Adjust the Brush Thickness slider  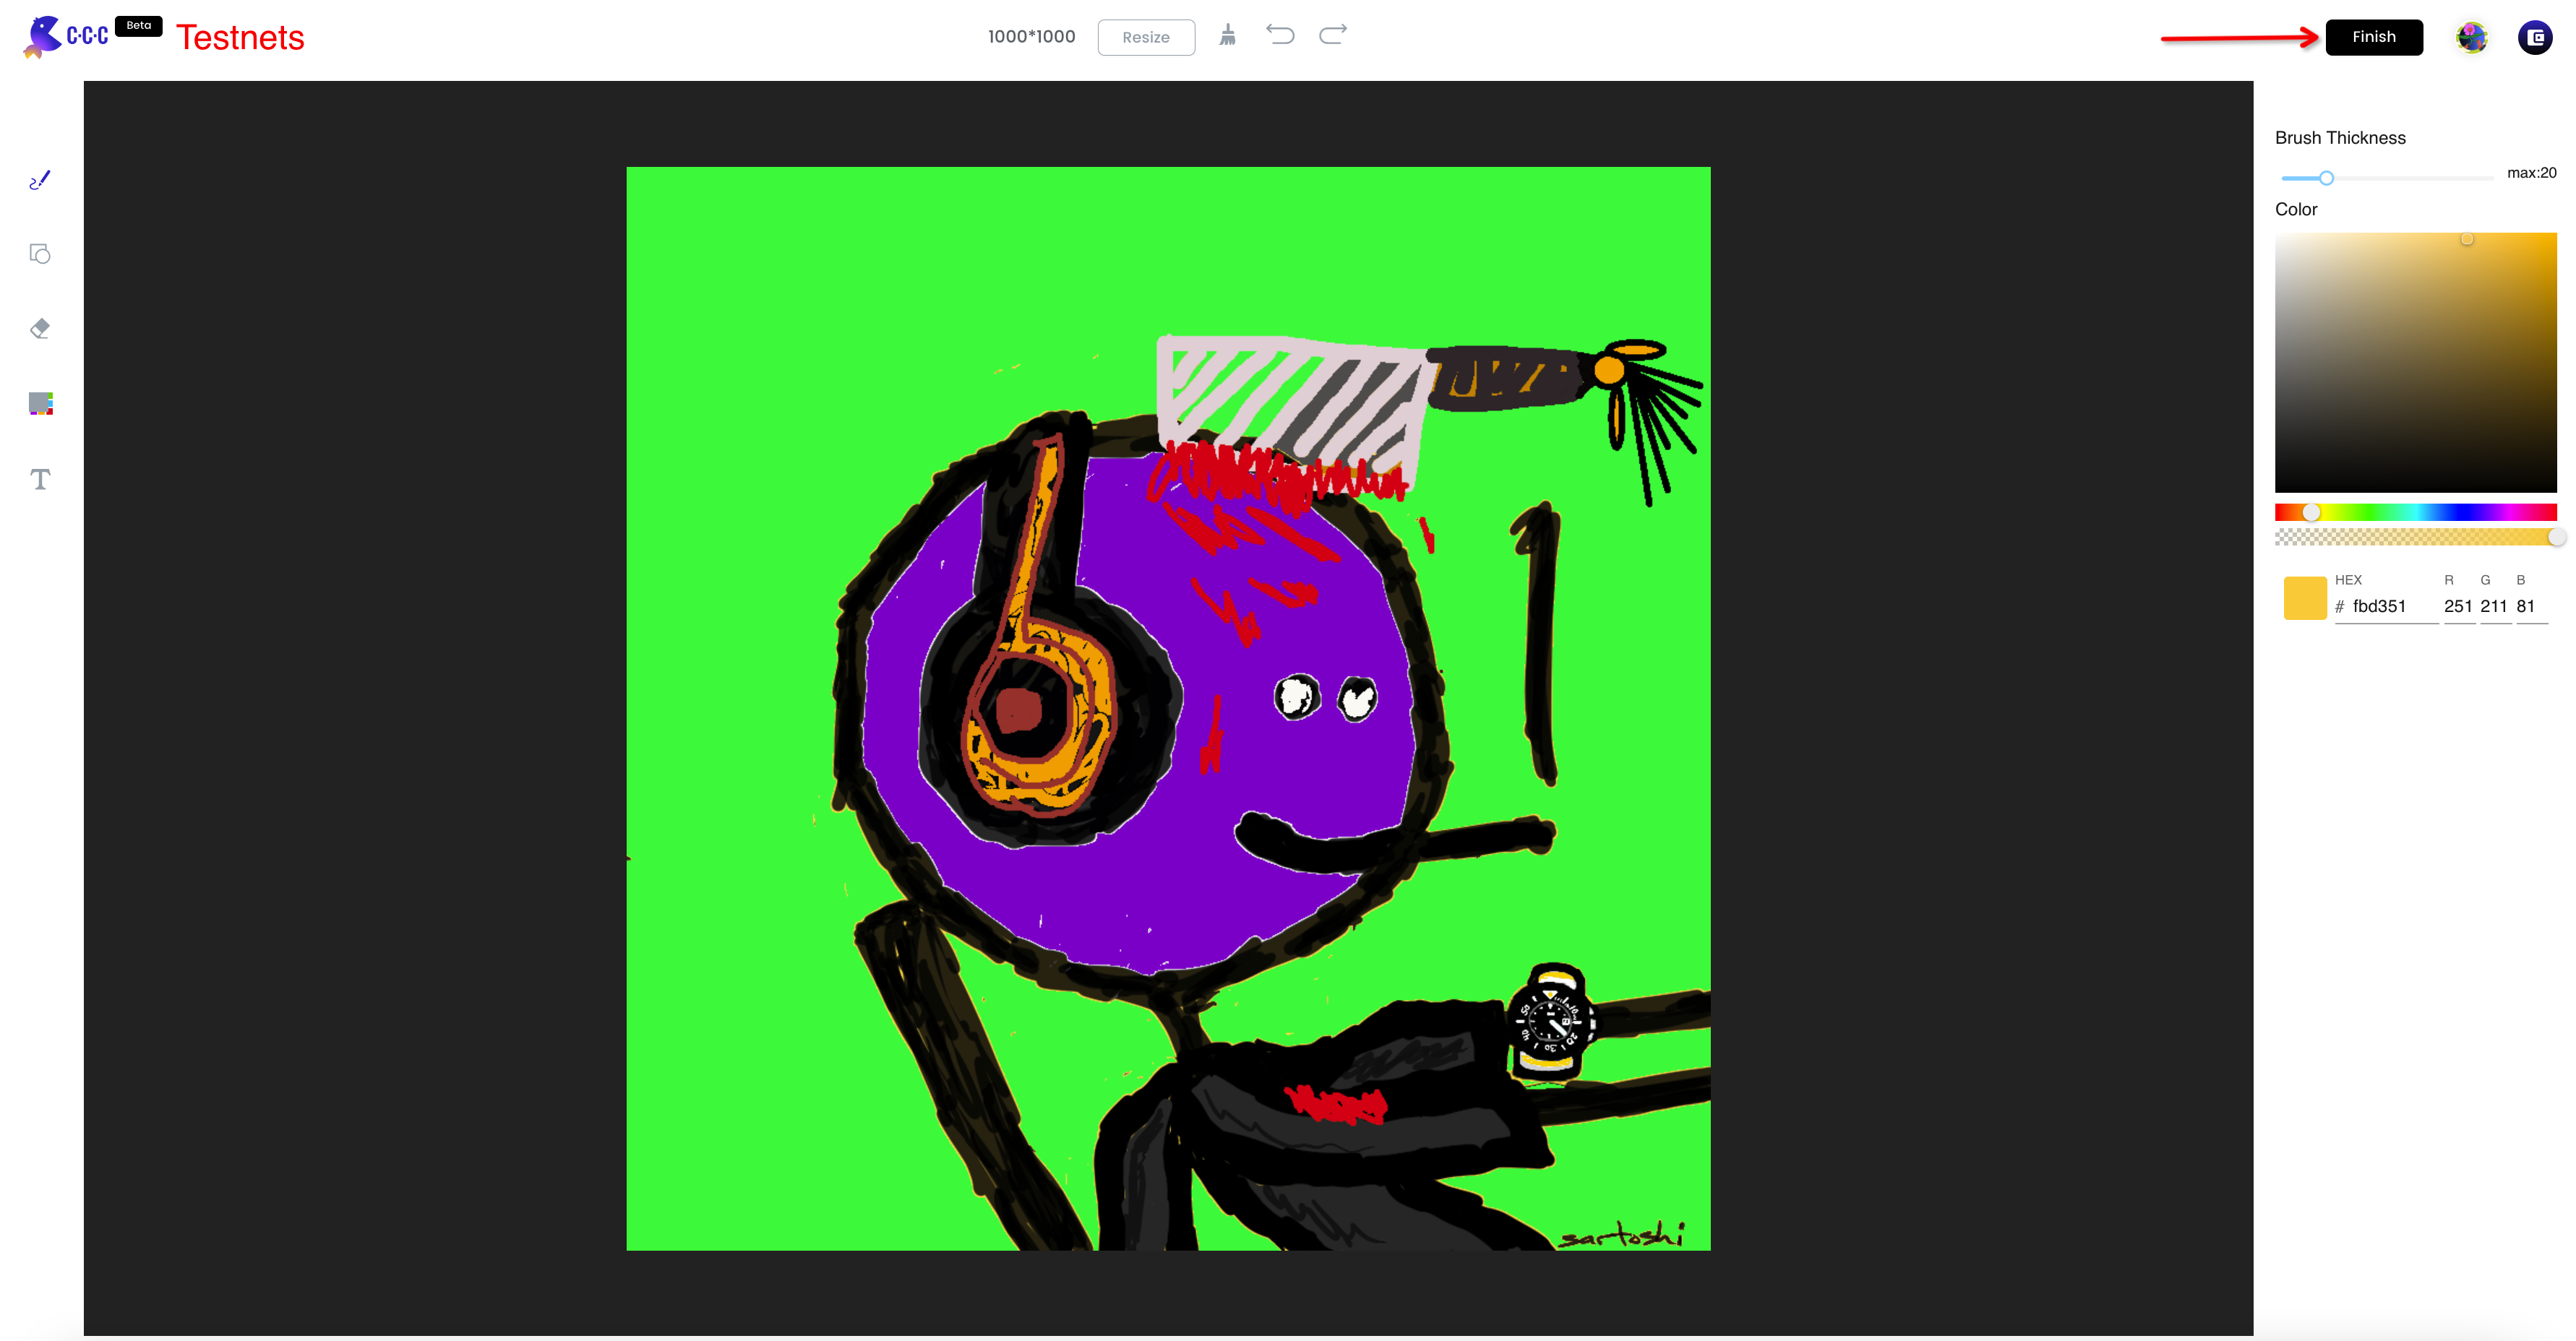[2326, 178]
